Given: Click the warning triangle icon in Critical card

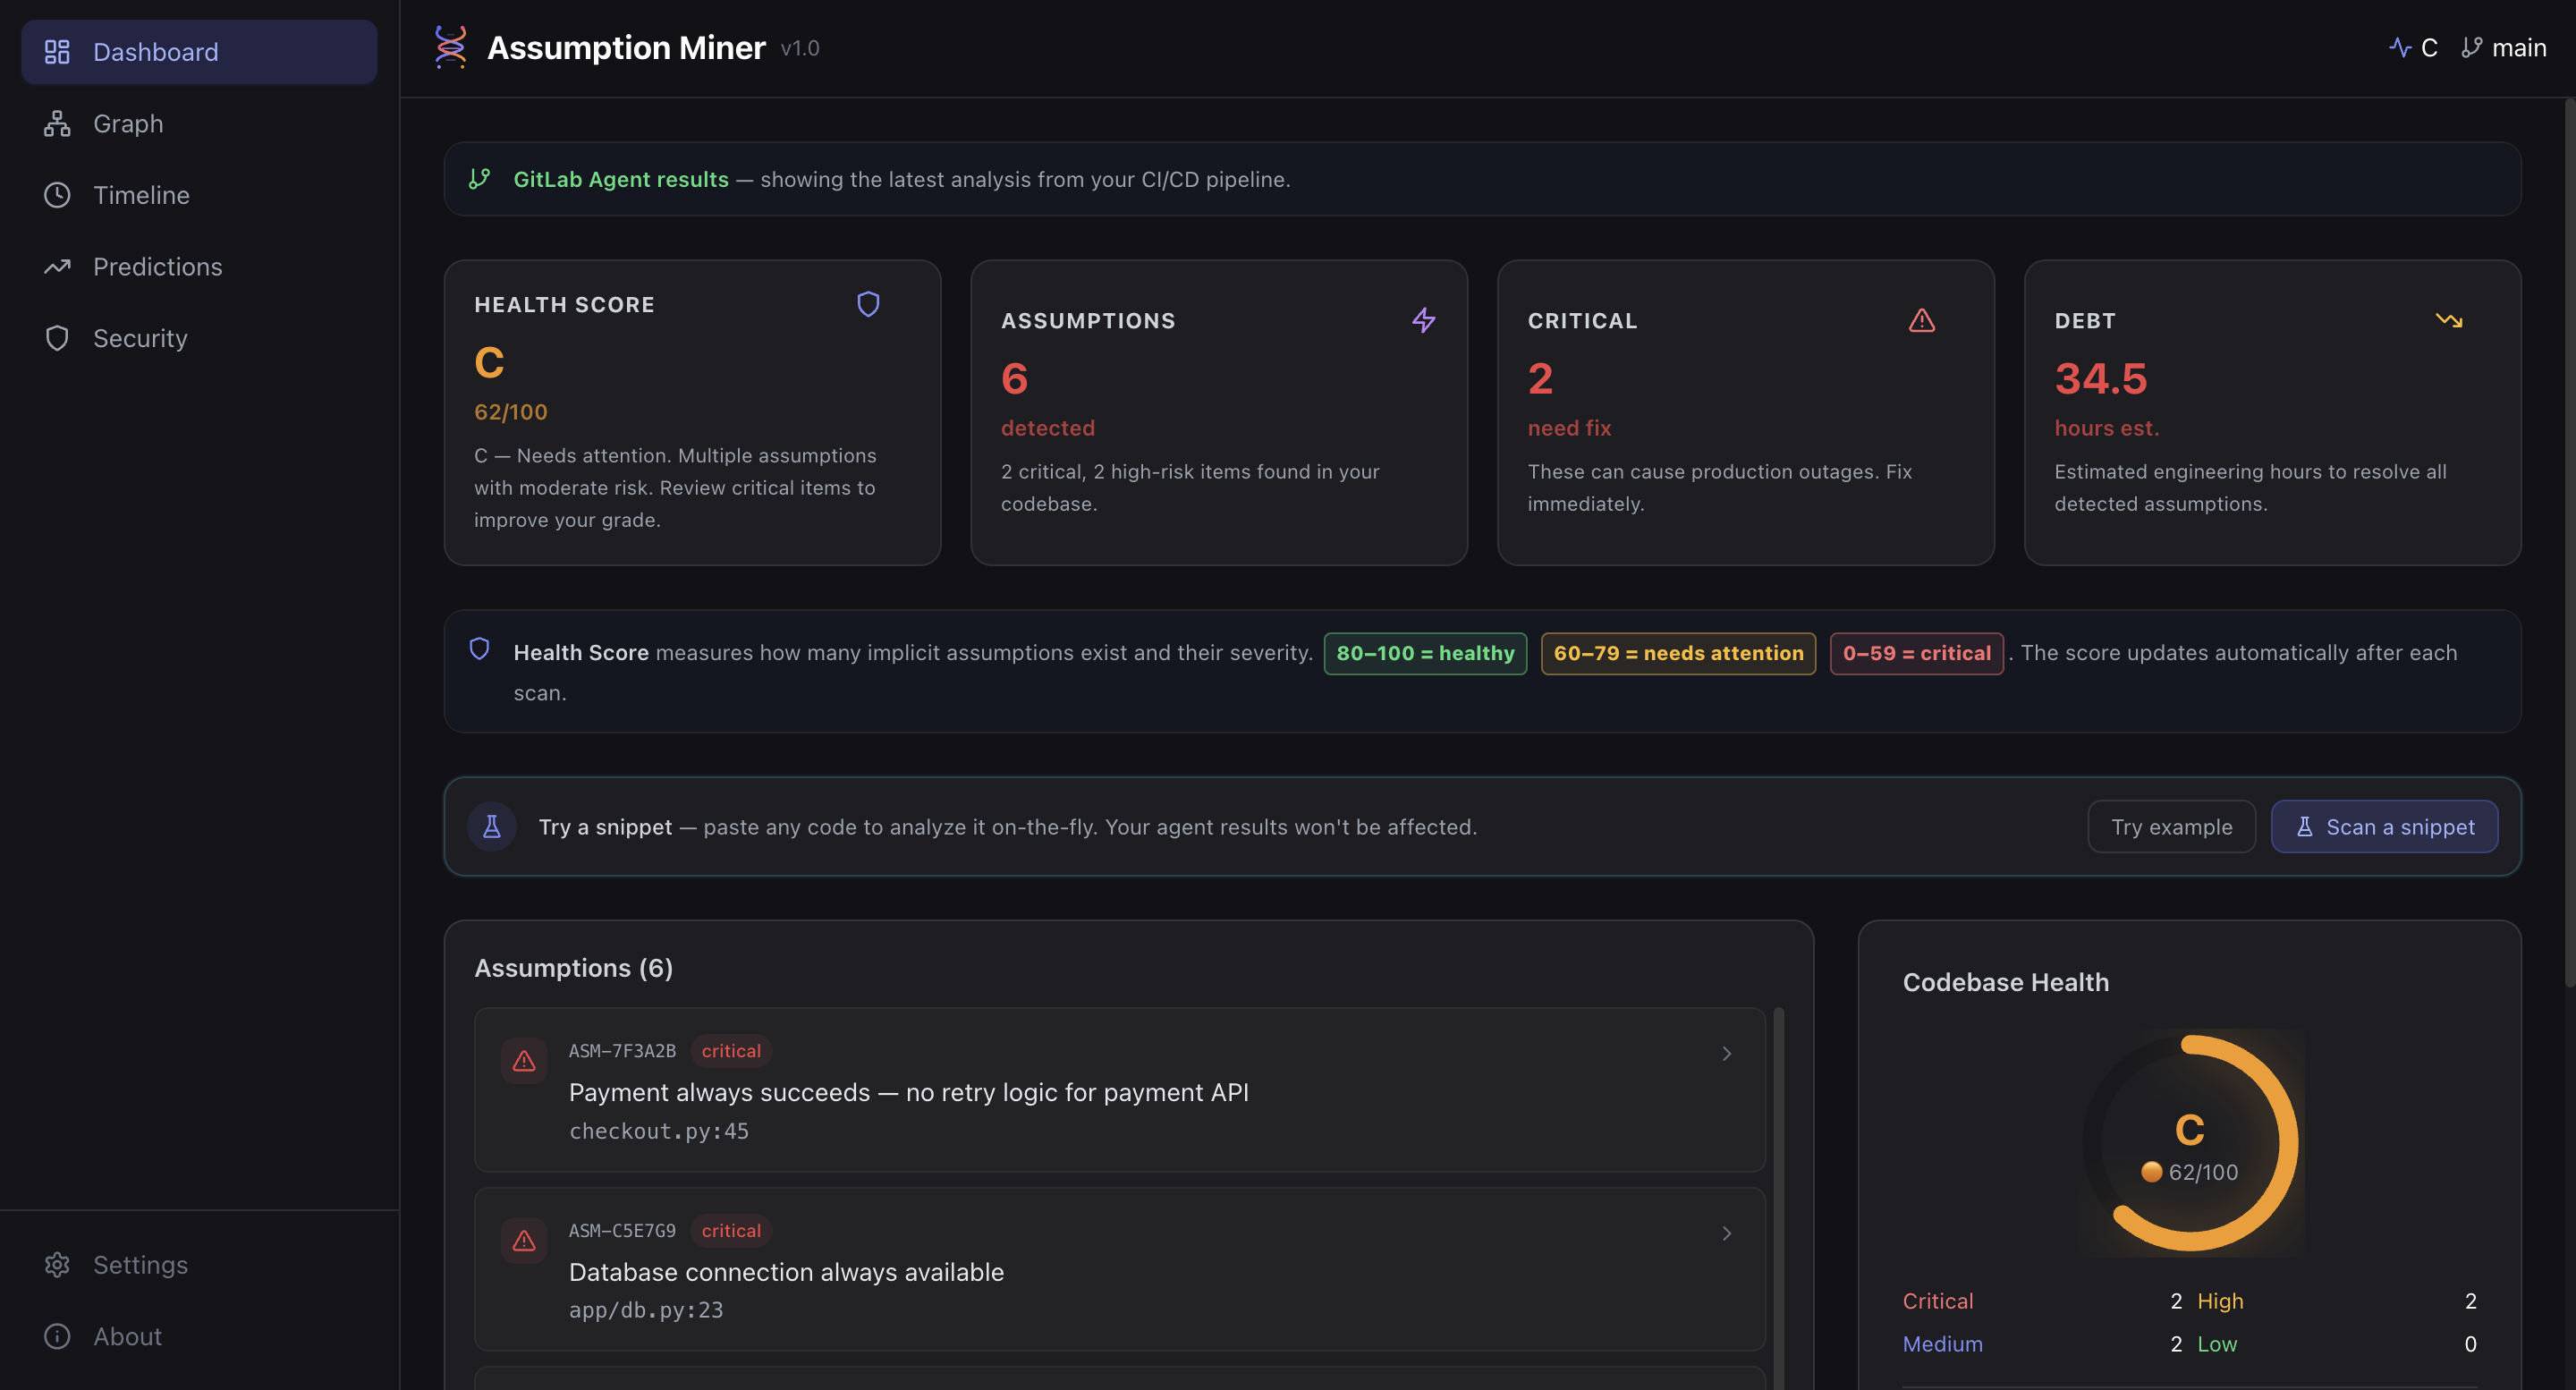Looking at the screenshot, I should tap(1921, 320).
